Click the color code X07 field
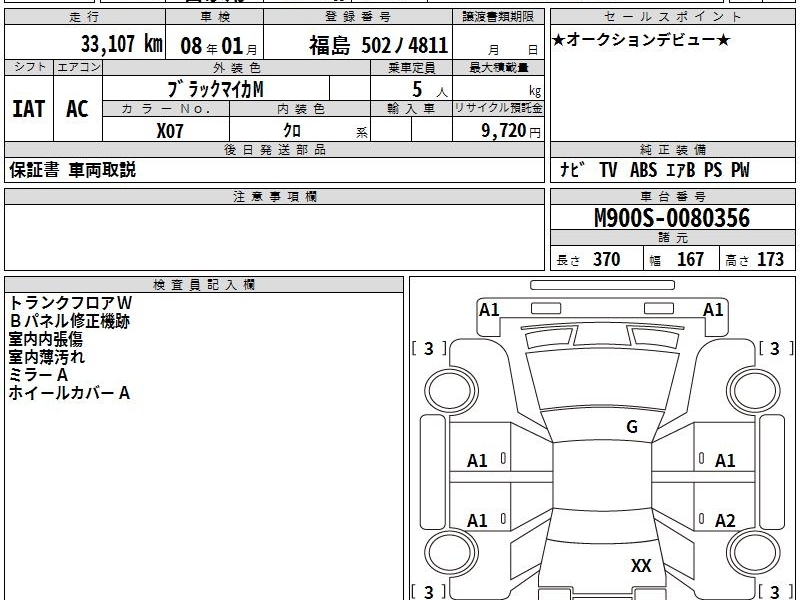The image size is (800, 600). pyautogui.click(x=169, y=131)
